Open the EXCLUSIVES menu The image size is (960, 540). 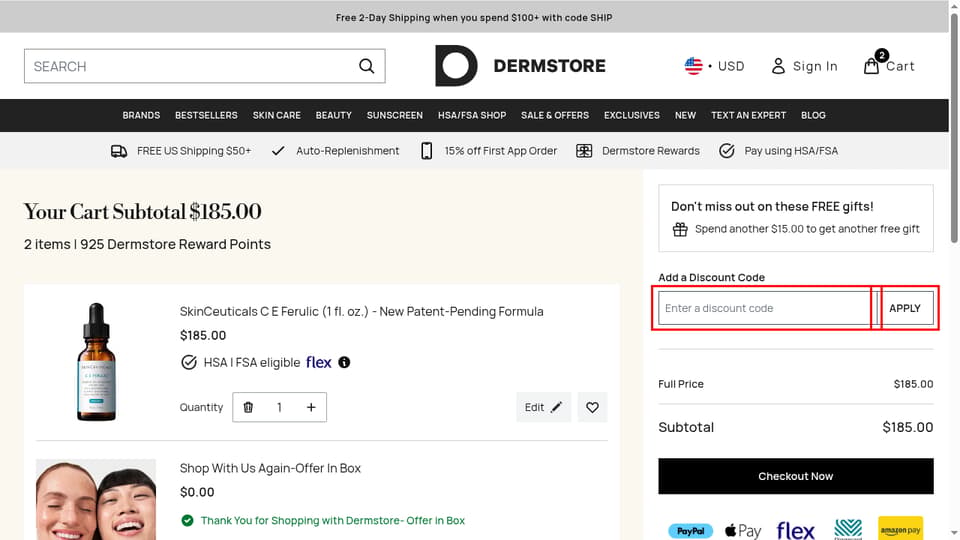coord(632,115)
